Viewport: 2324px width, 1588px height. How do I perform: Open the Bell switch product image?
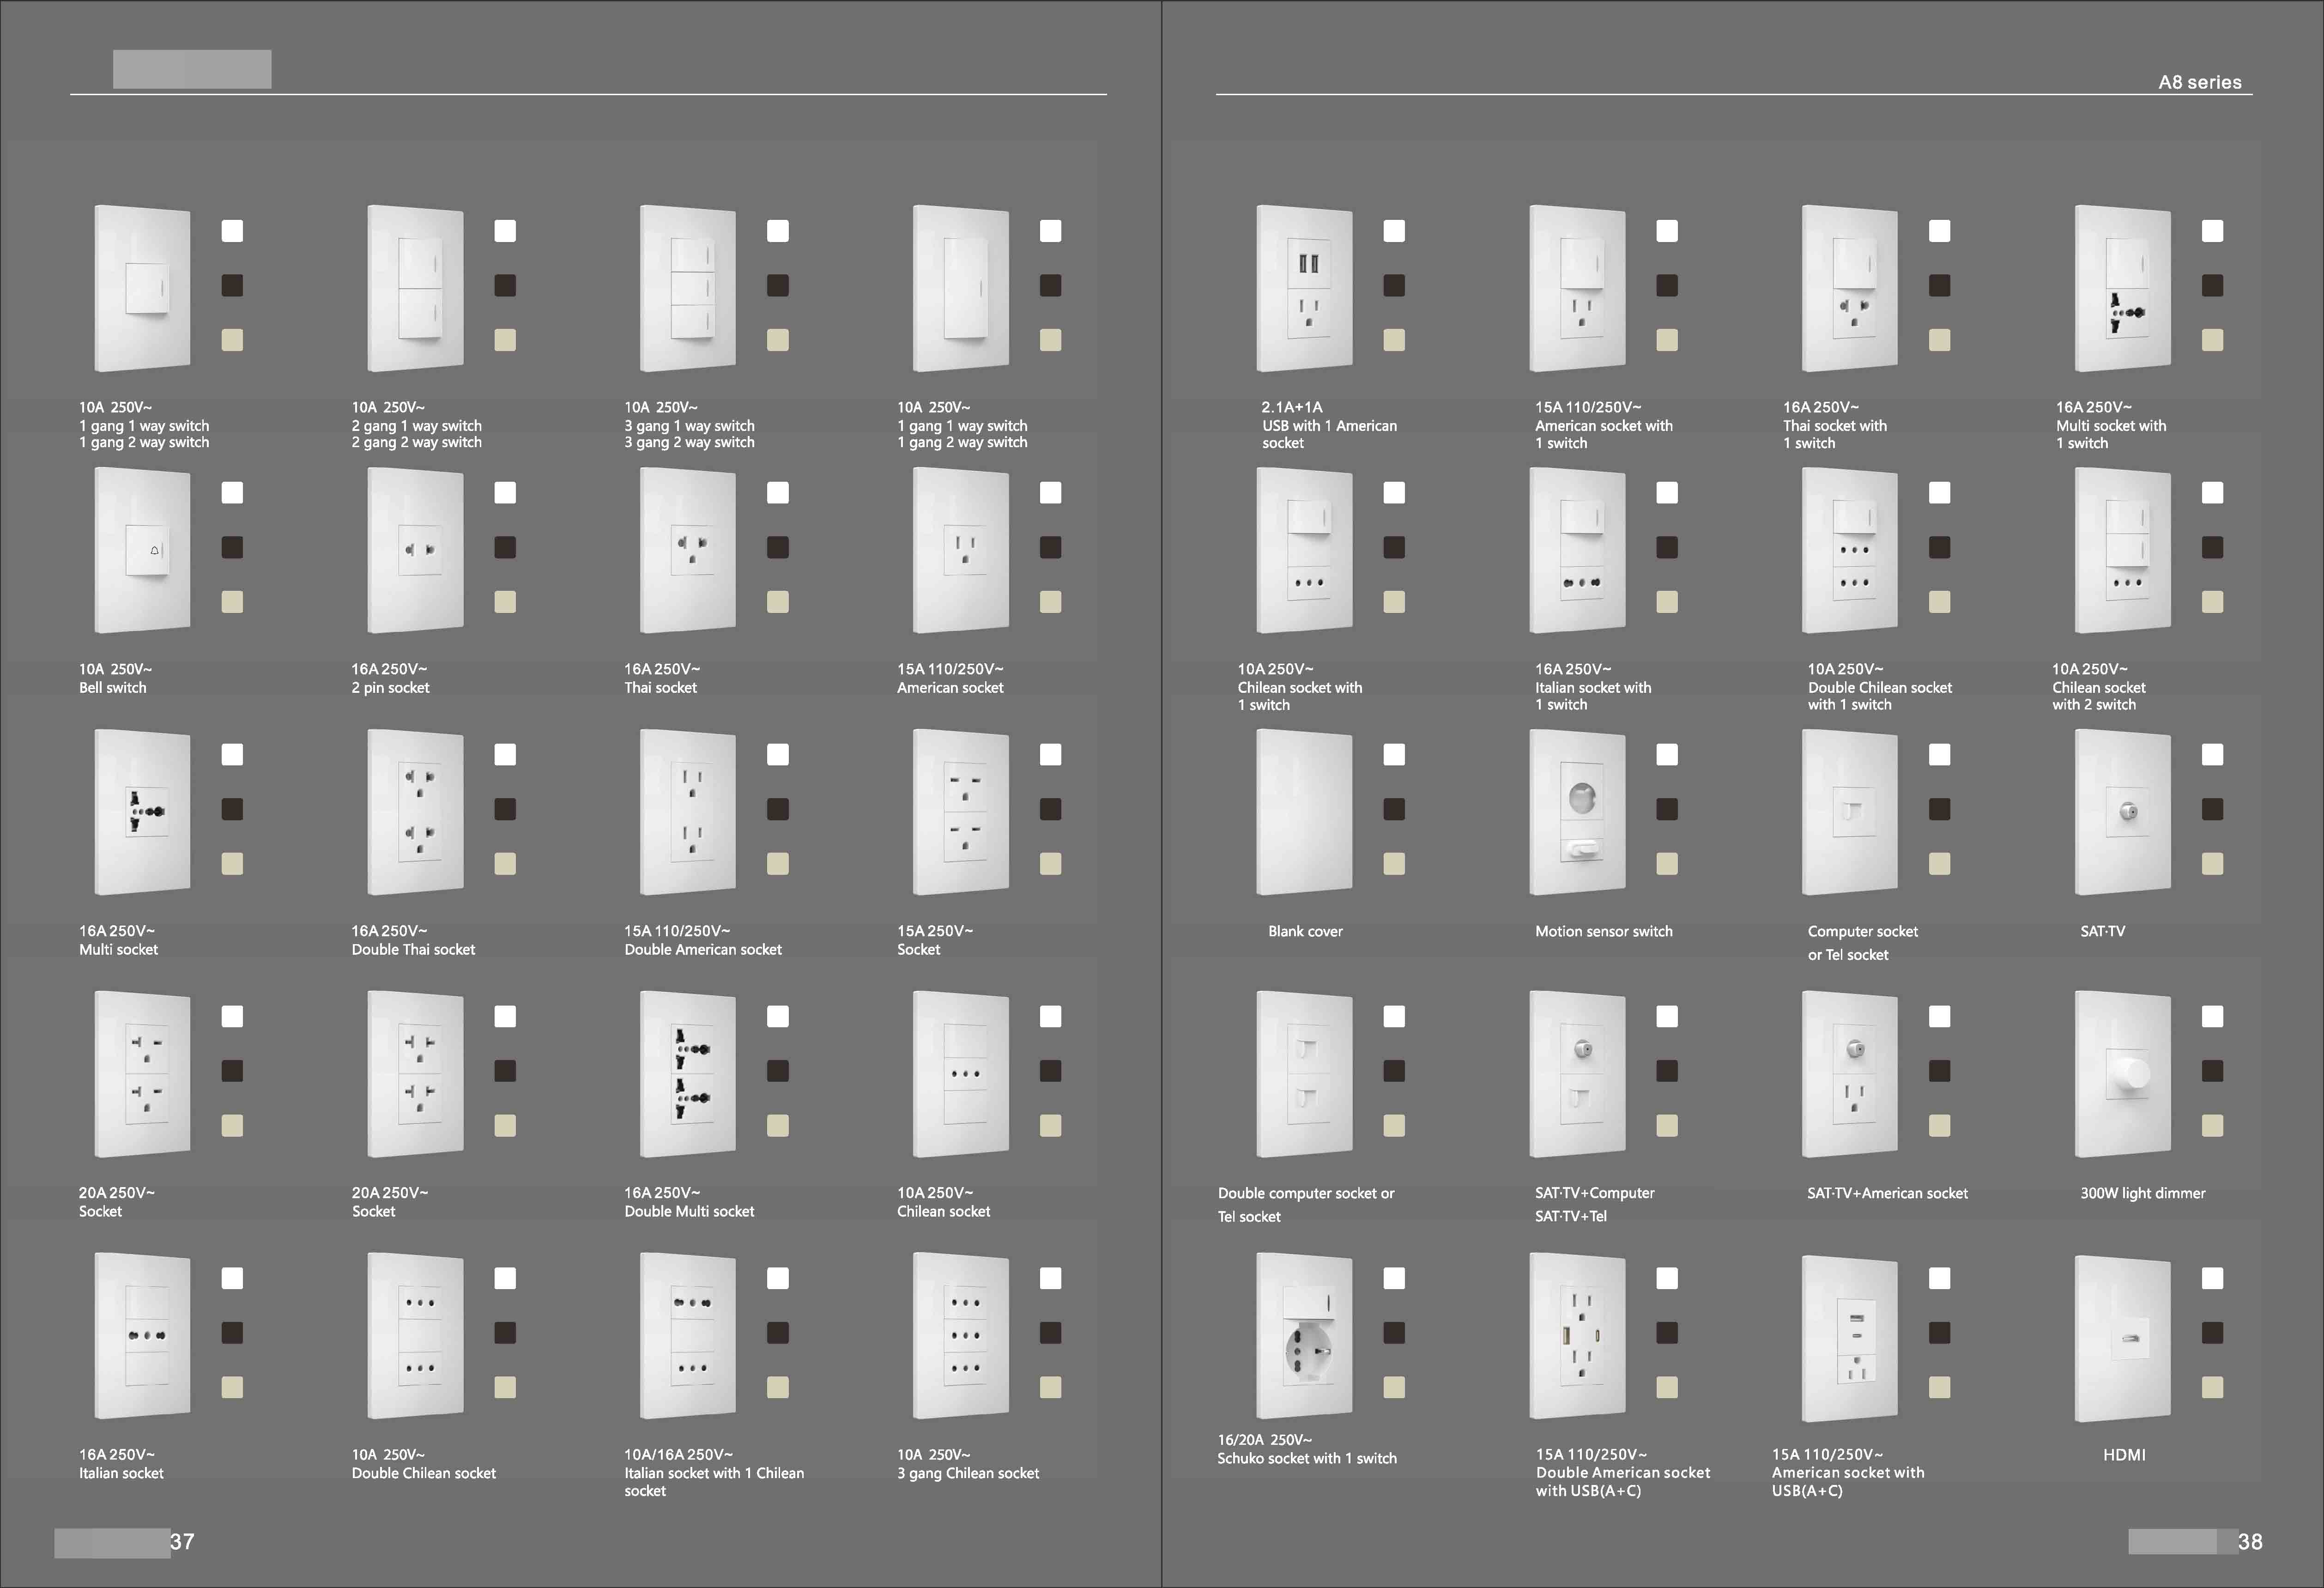[x=142, y=550]
